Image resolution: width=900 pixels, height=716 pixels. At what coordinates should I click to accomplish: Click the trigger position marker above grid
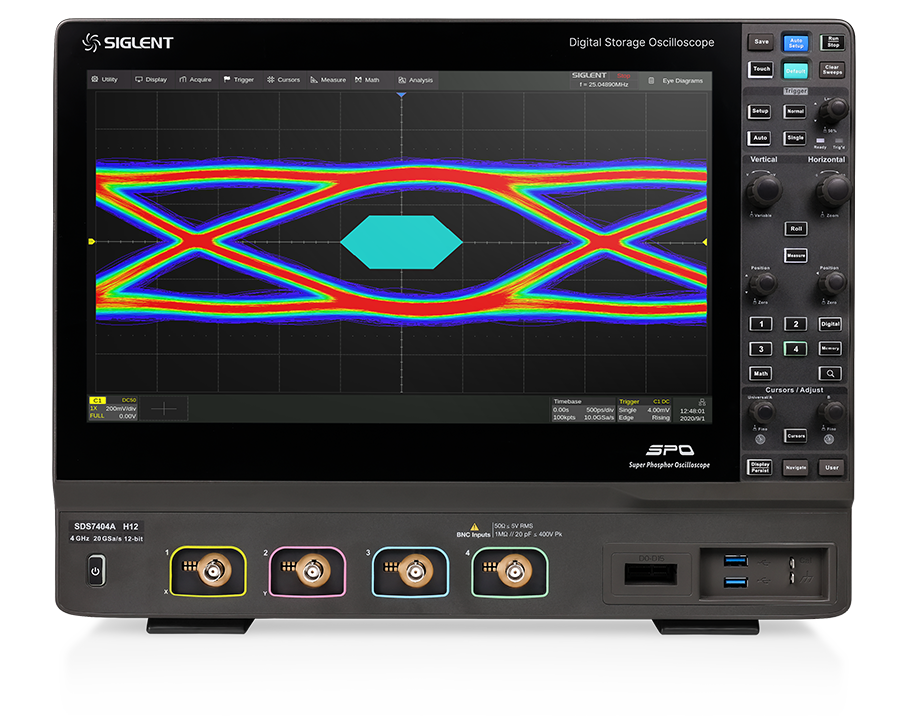click(x=401, y=95)
